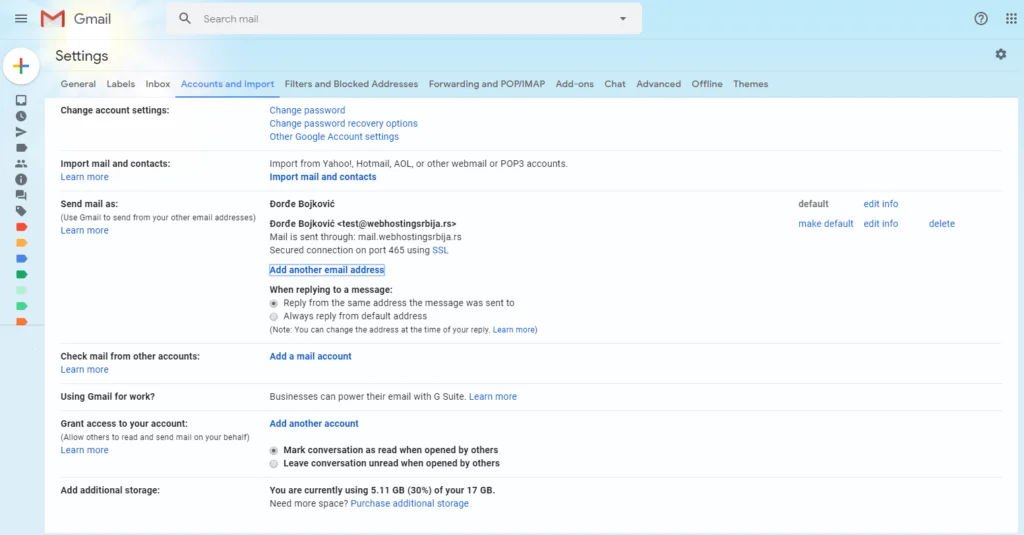Choose 'Leave conversation unread' radio option
Viewport: 1024px width, 535px height.
pyautogui.click(x=274, y=463)
